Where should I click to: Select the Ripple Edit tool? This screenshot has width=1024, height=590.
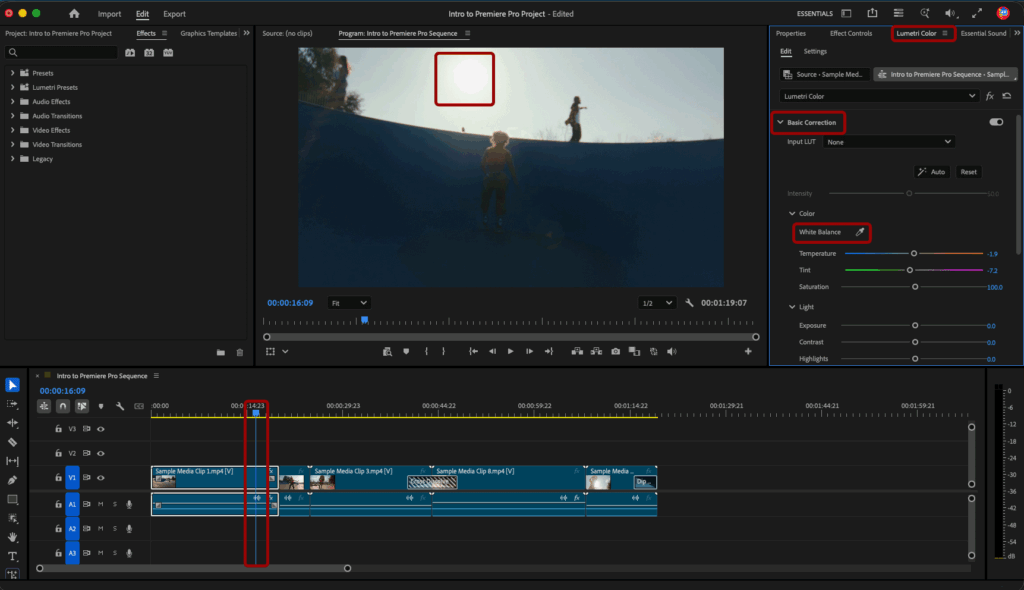click(x=12, y=423)
